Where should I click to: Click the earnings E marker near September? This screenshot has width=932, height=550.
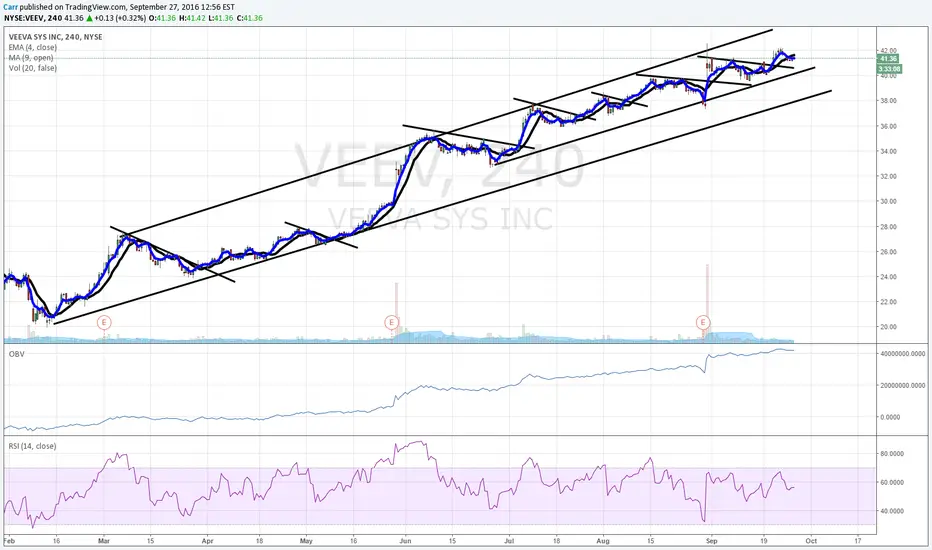[703, 323]
